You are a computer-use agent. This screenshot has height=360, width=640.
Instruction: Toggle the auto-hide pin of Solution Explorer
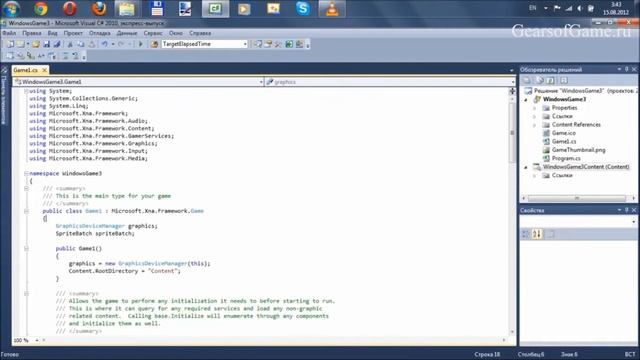(x=627, y=69)
